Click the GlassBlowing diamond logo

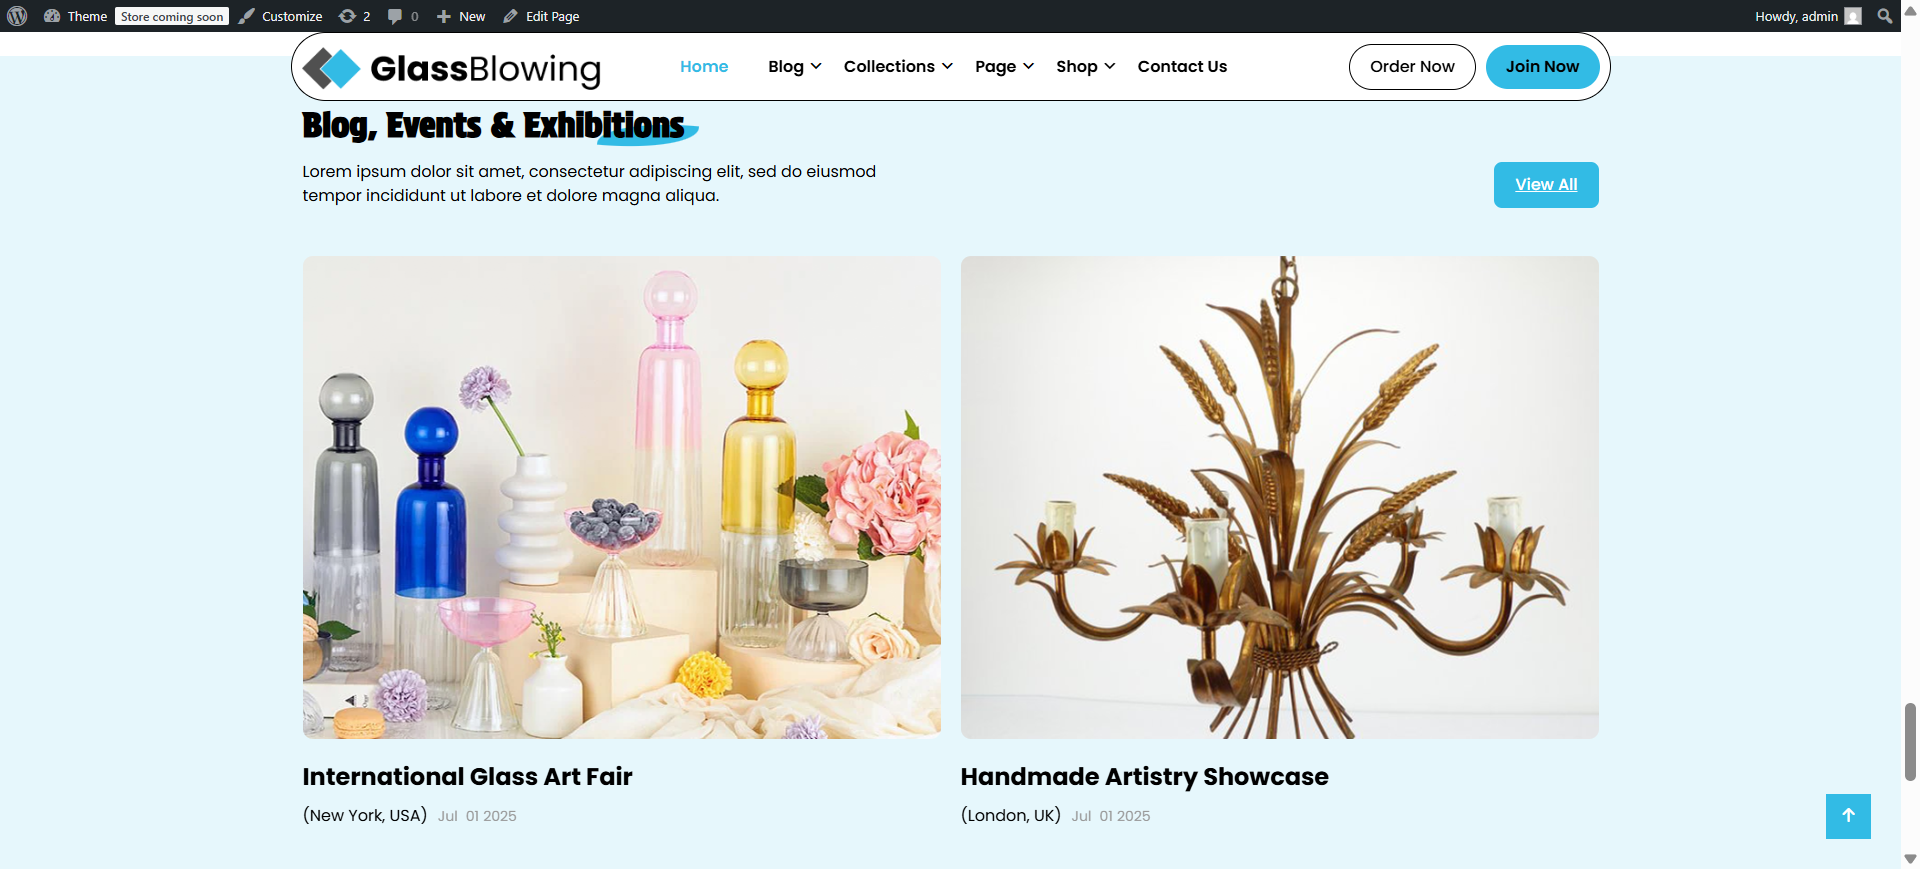click(332, 68)
